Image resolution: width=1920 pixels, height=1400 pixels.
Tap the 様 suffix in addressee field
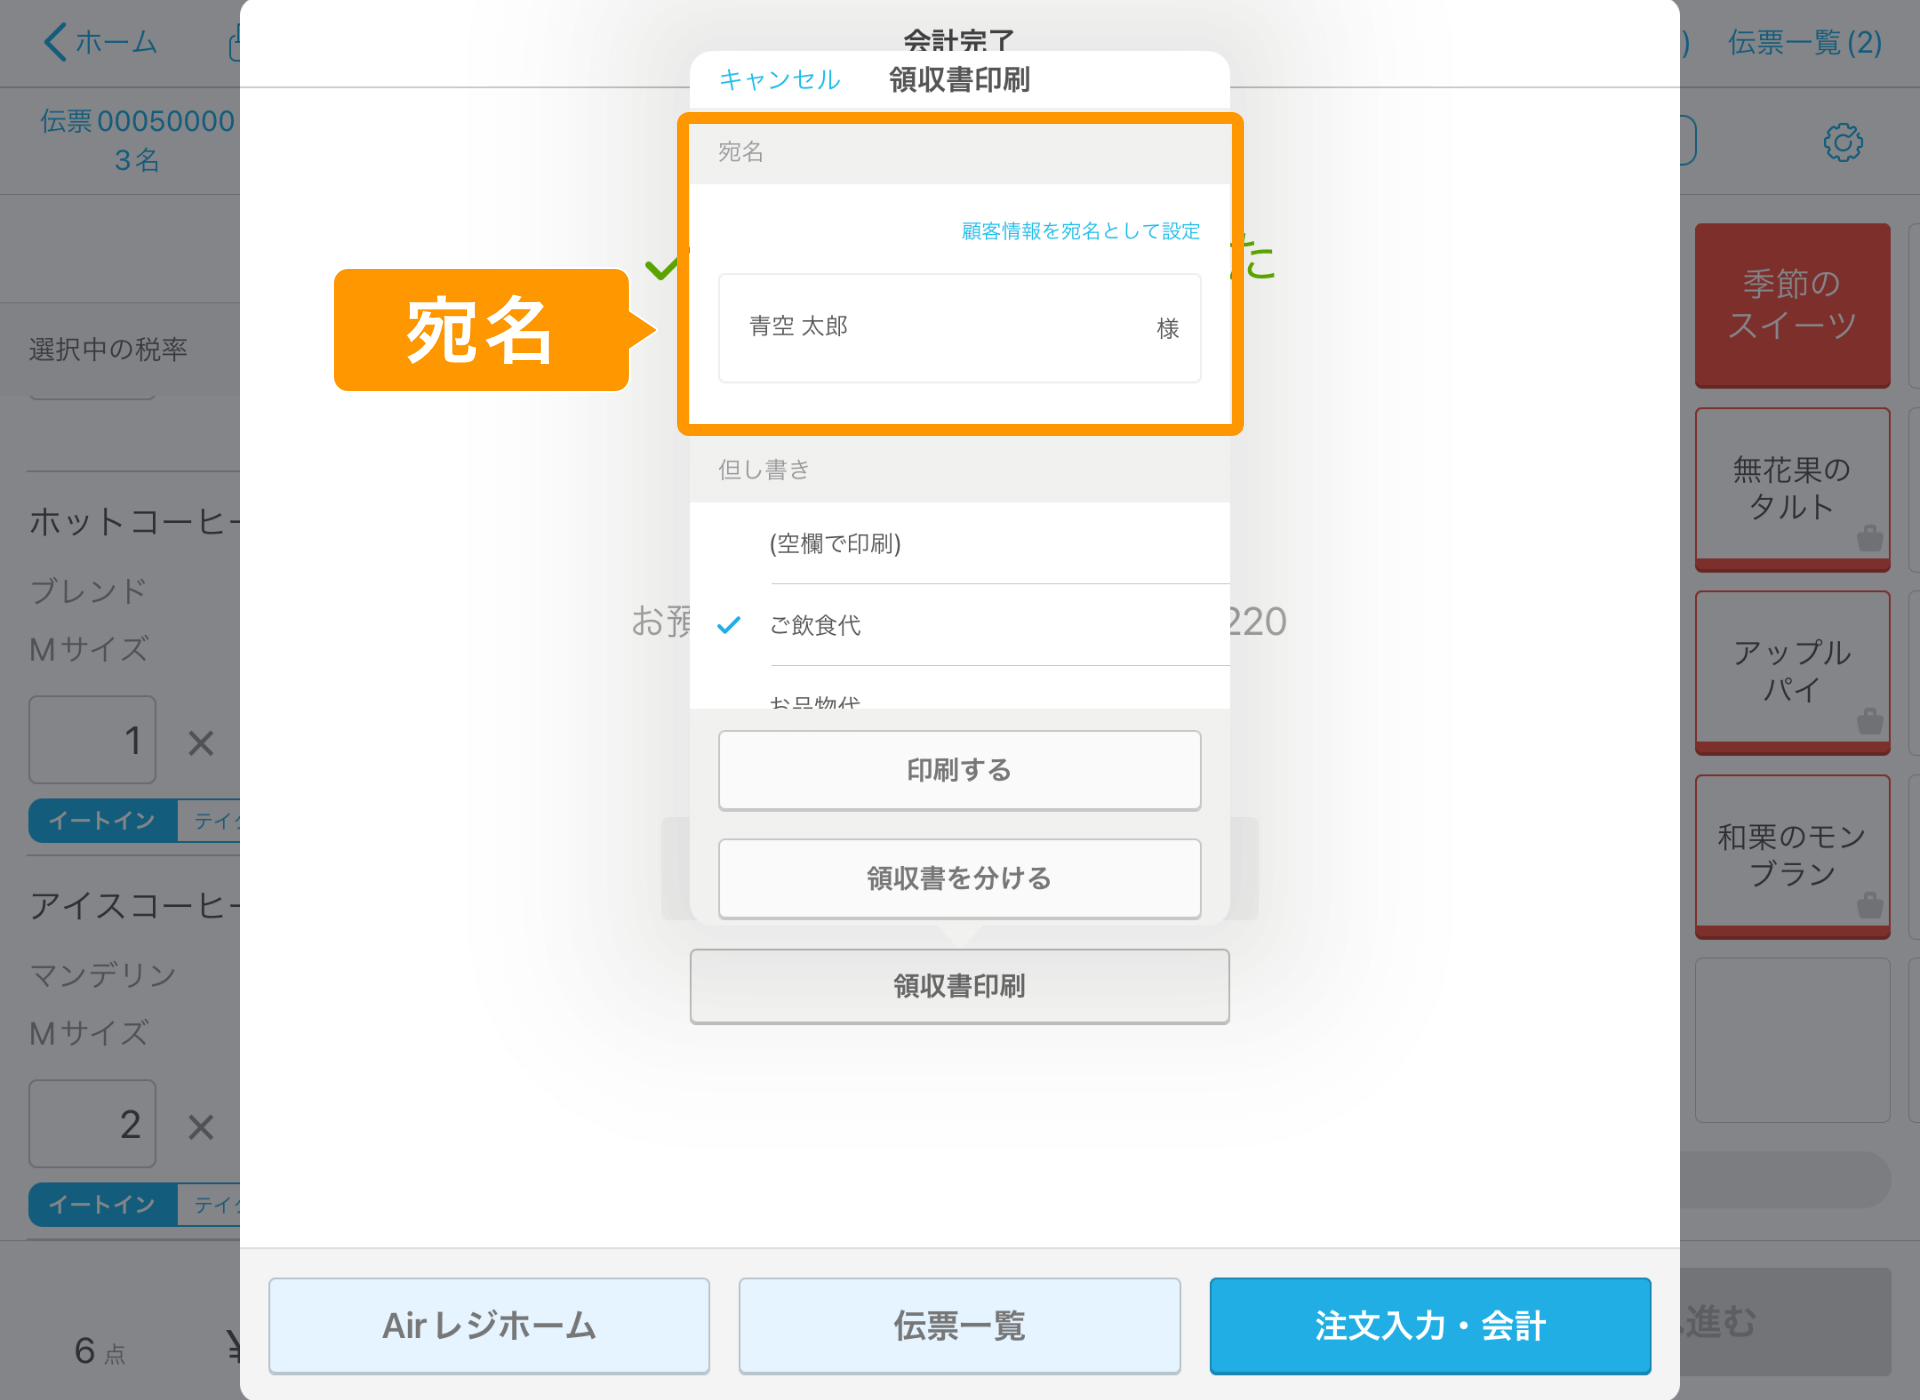click(x=1168, y=328)
